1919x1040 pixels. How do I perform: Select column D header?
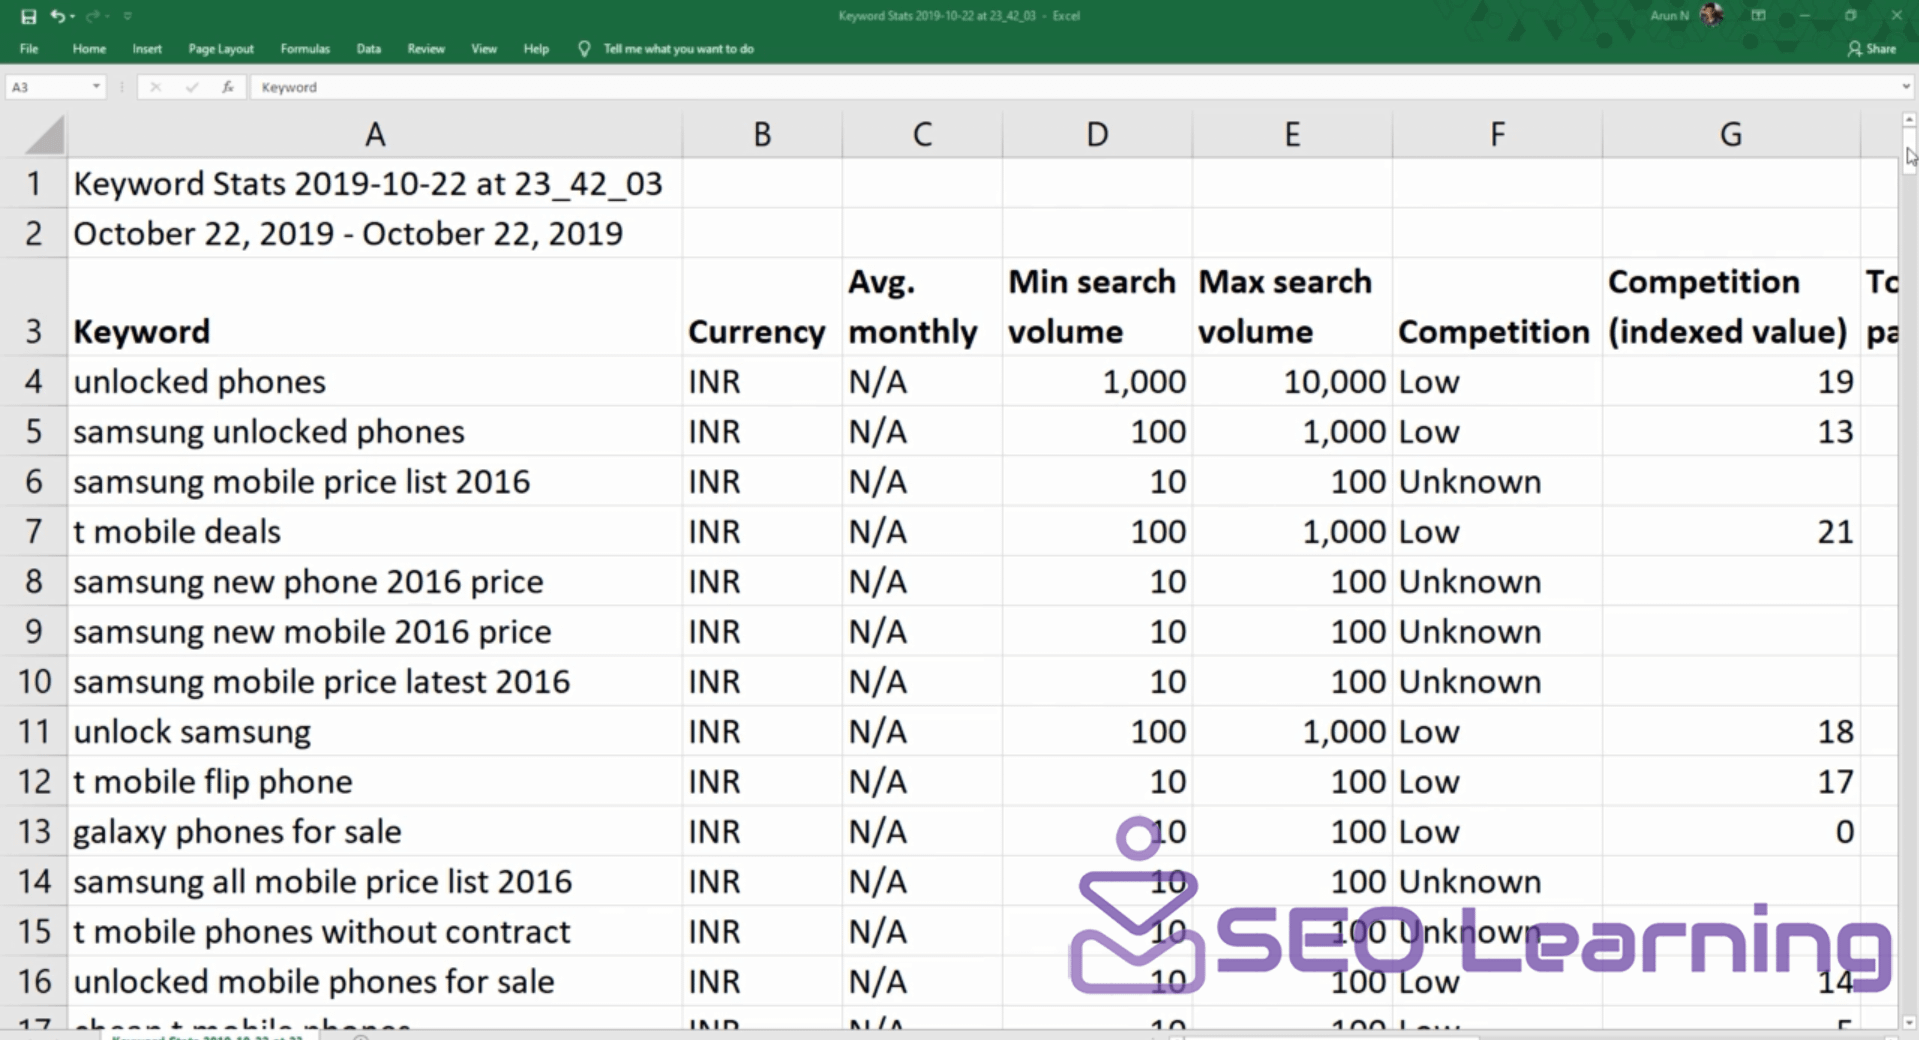point(1097,134)
